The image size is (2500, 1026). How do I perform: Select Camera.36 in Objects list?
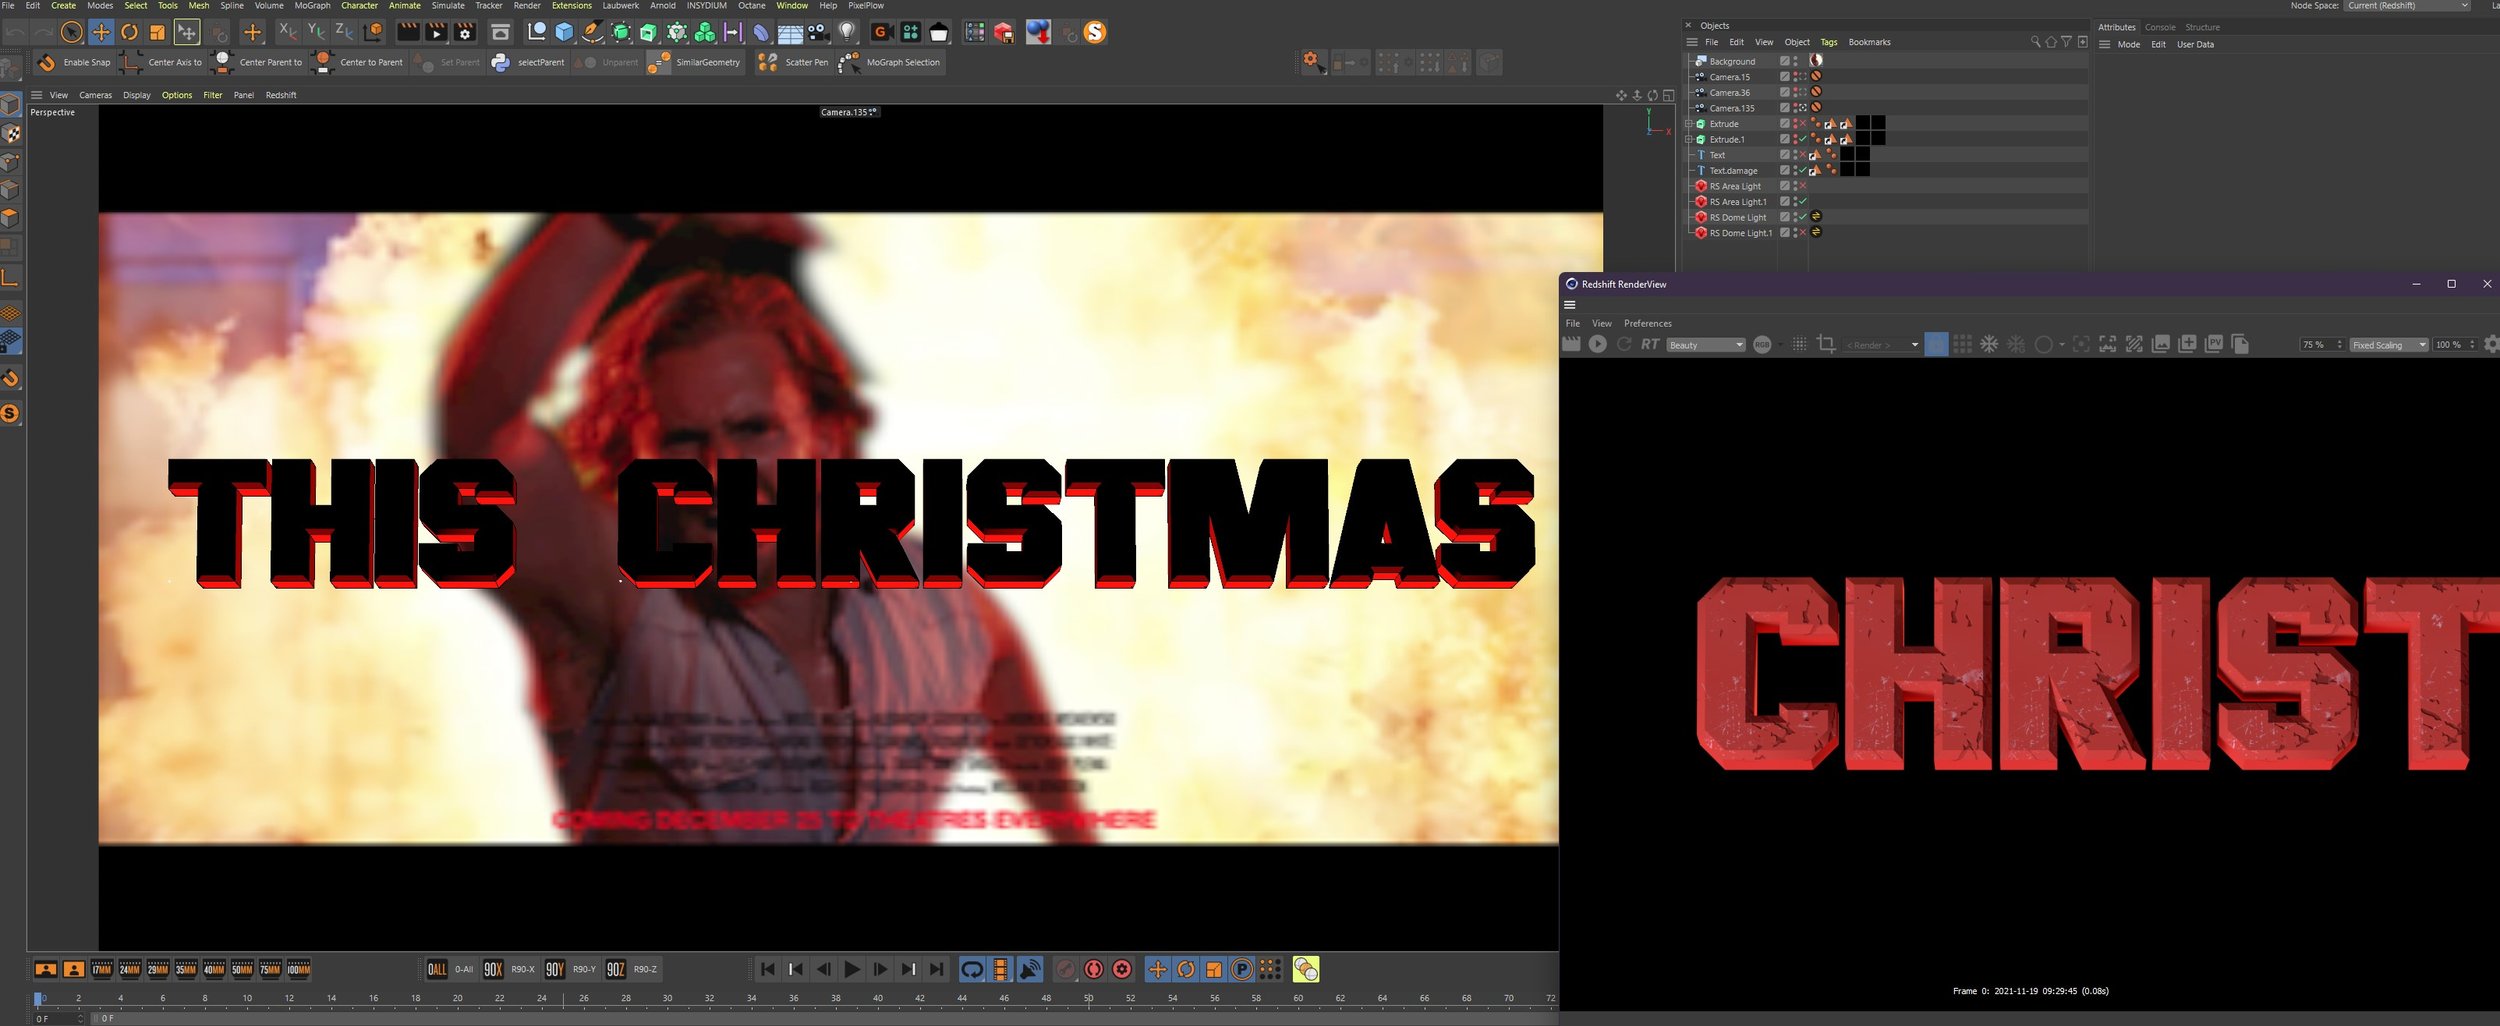point(1729,93)
